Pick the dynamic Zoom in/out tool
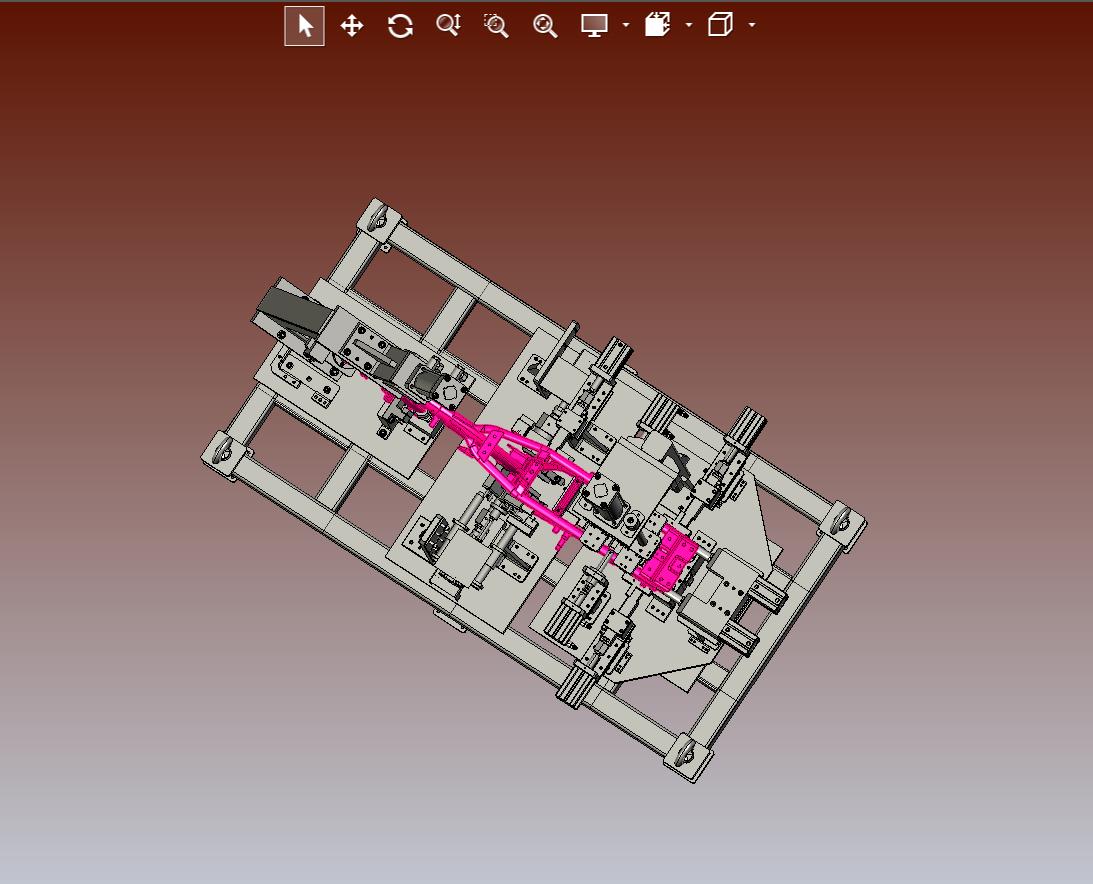 [x=448, y=26]
